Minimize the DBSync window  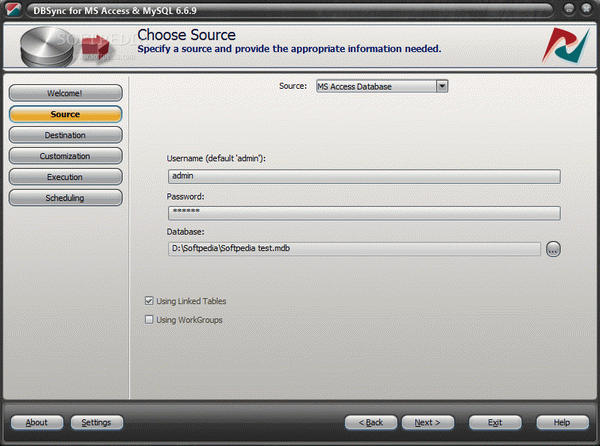point(569,9)
